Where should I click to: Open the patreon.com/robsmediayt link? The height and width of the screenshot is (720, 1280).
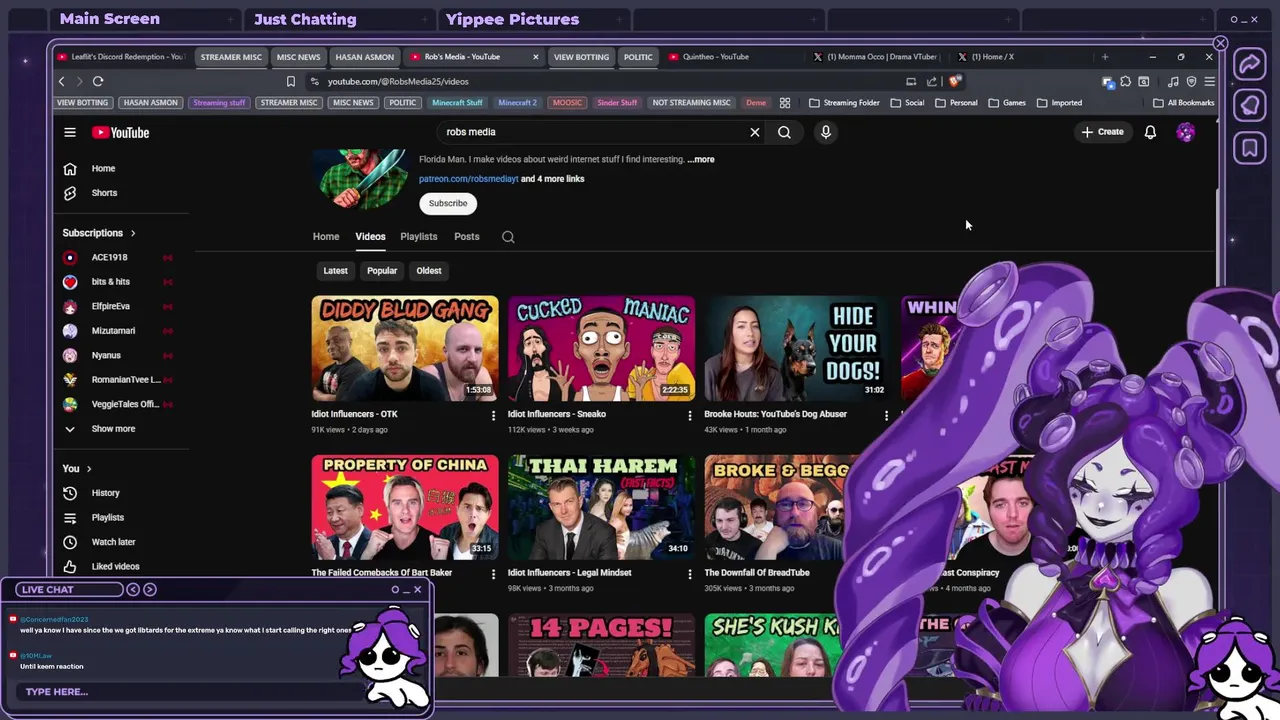[x=468, y=179]
